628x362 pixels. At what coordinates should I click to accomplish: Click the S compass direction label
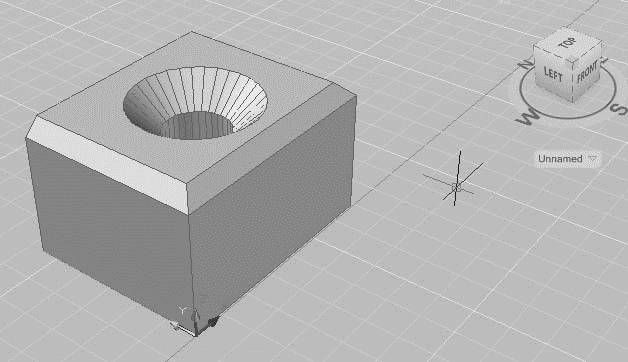click(x=619, y=109)
